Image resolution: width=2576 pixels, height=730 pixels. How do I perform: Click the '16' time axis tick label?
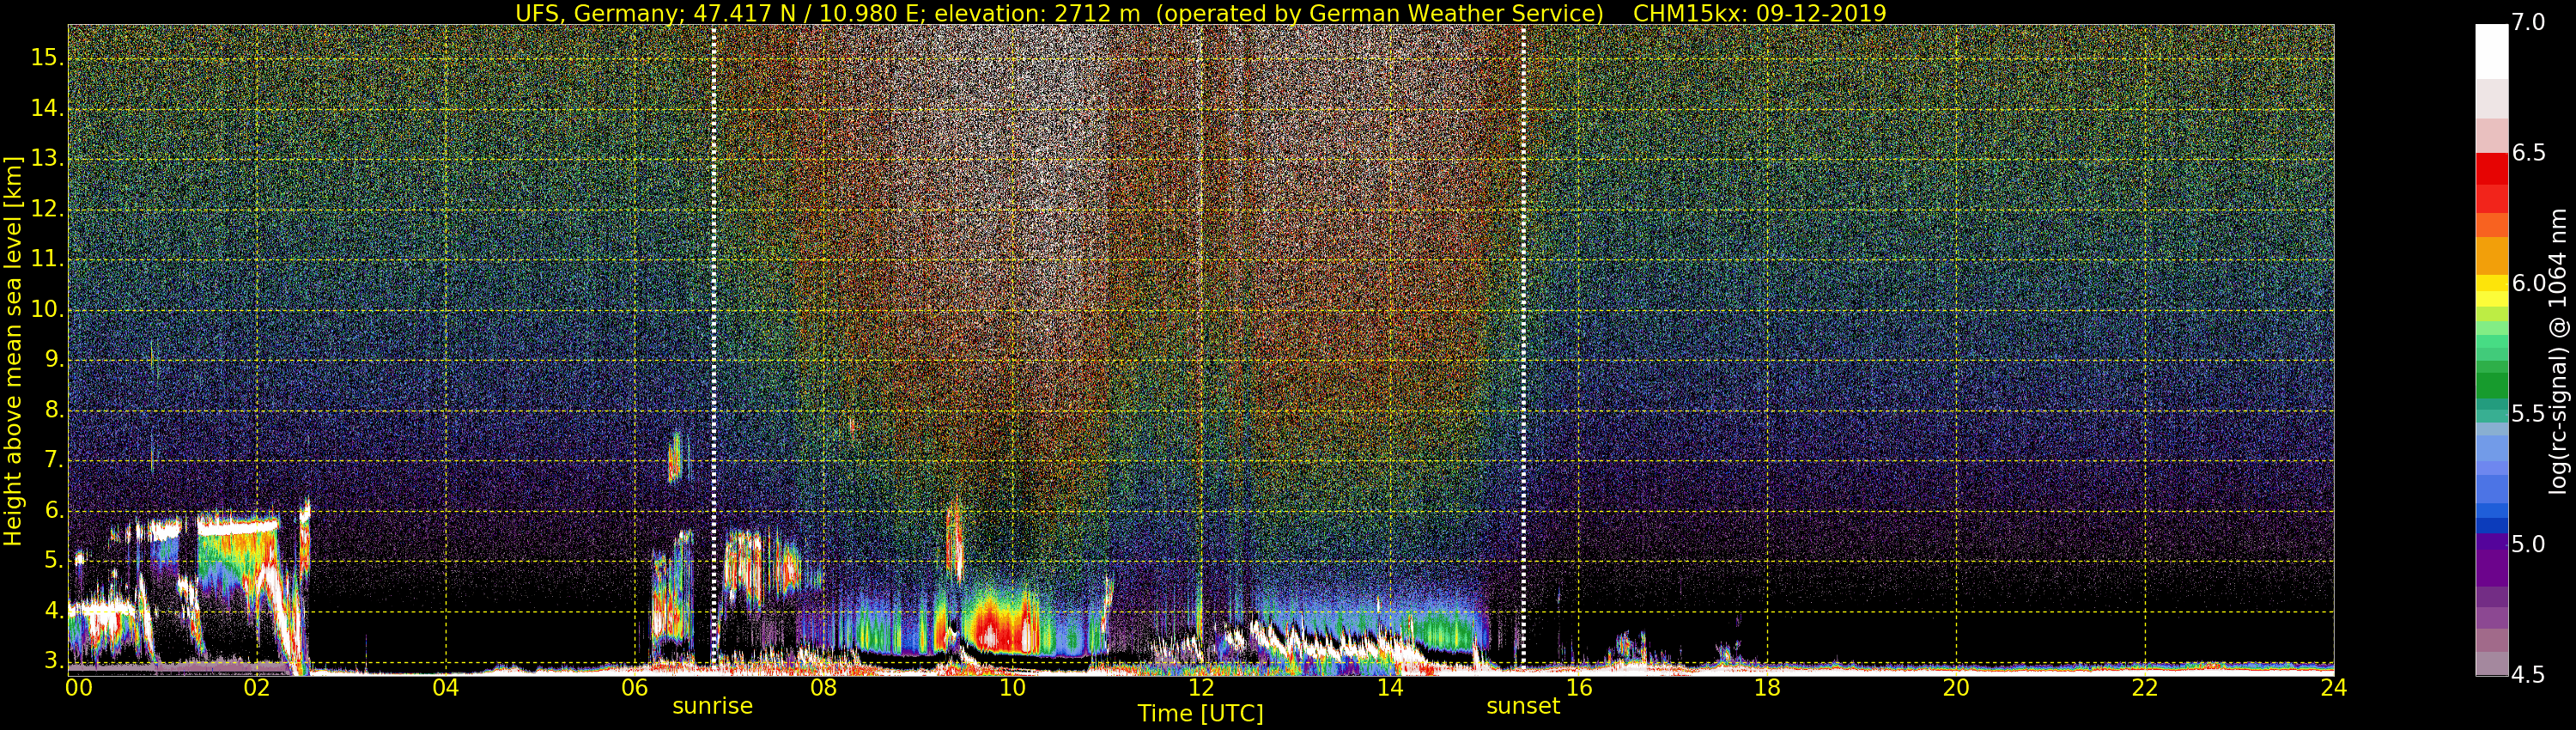1579,688
